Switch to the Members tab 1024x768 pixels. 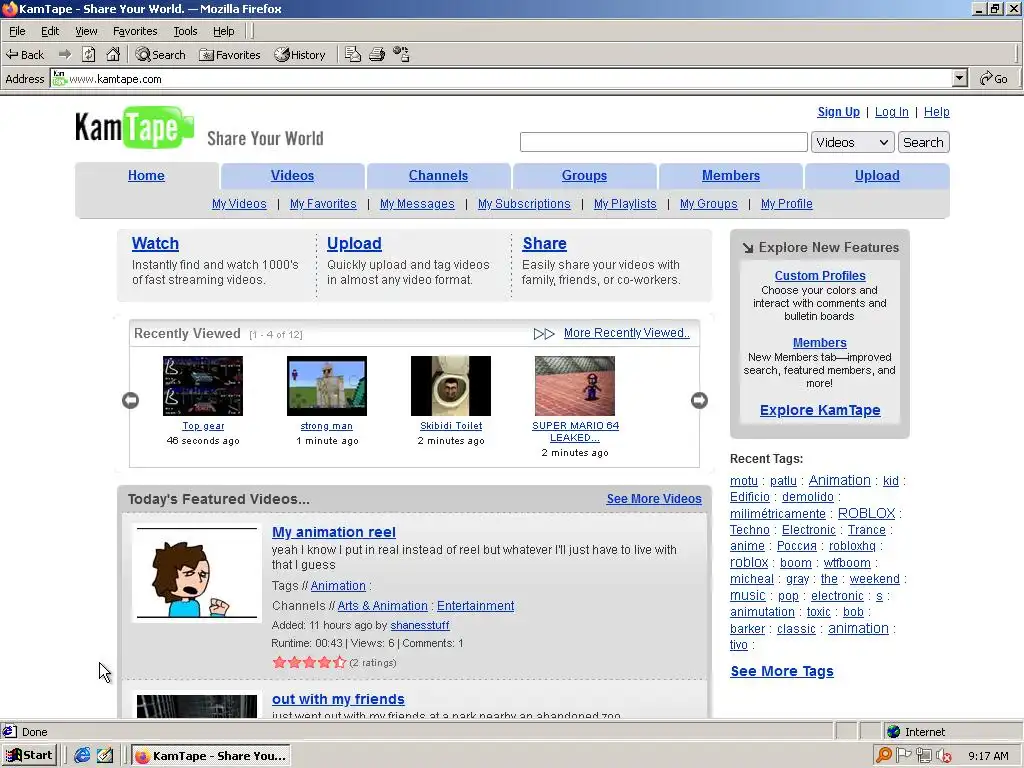point(731,176)
